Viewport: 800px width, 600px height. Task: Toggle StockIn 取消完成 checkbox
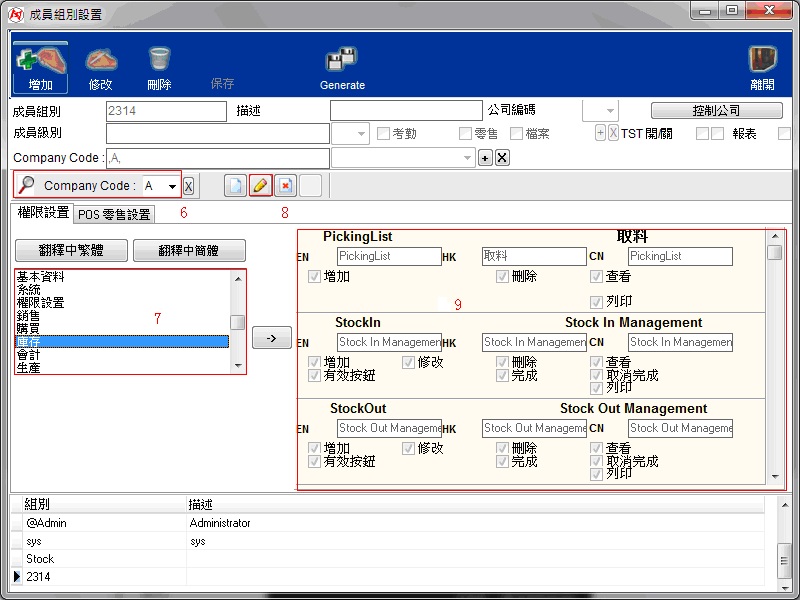(596, 375)
